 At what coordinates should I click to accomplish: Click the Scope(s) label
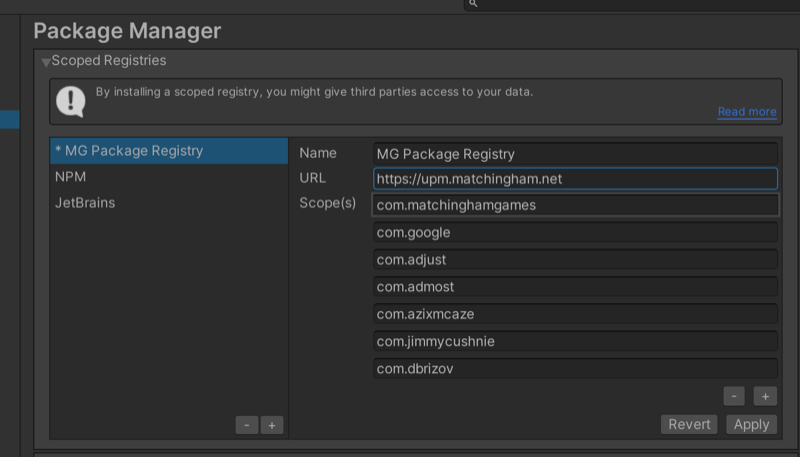tap(328, 203)
